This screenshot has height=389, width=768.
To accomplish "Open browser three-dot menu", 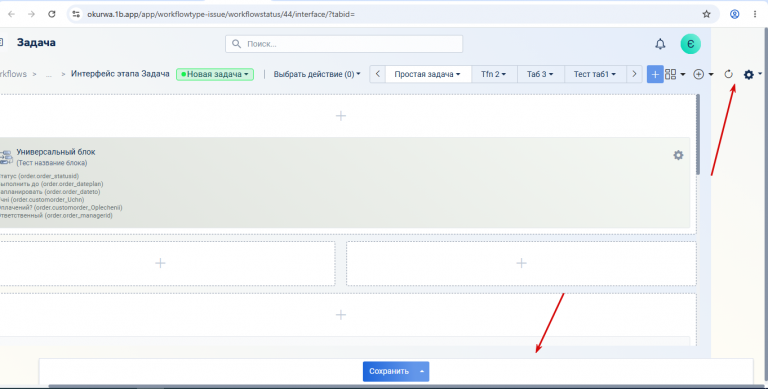I will coord(755,14).
